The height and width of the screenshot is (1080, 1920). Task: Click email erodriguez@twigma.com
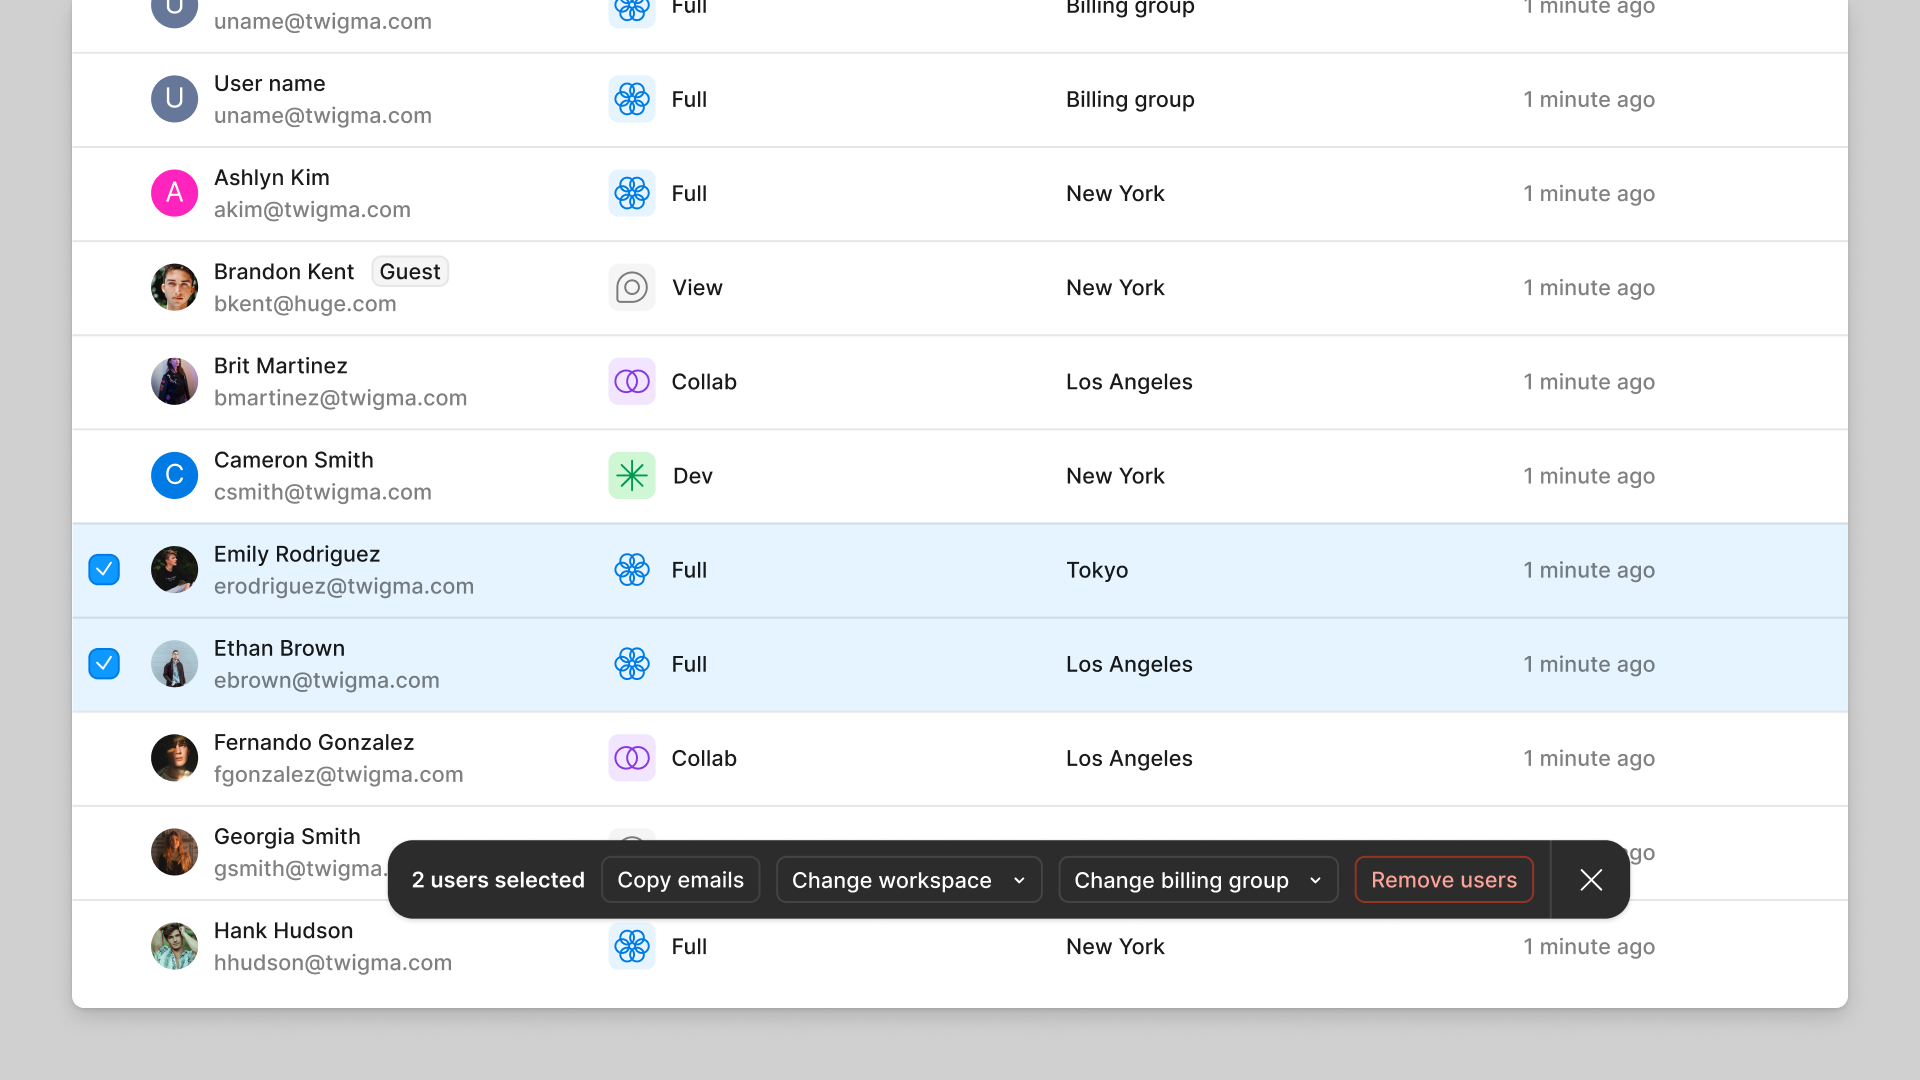[344, 586]
